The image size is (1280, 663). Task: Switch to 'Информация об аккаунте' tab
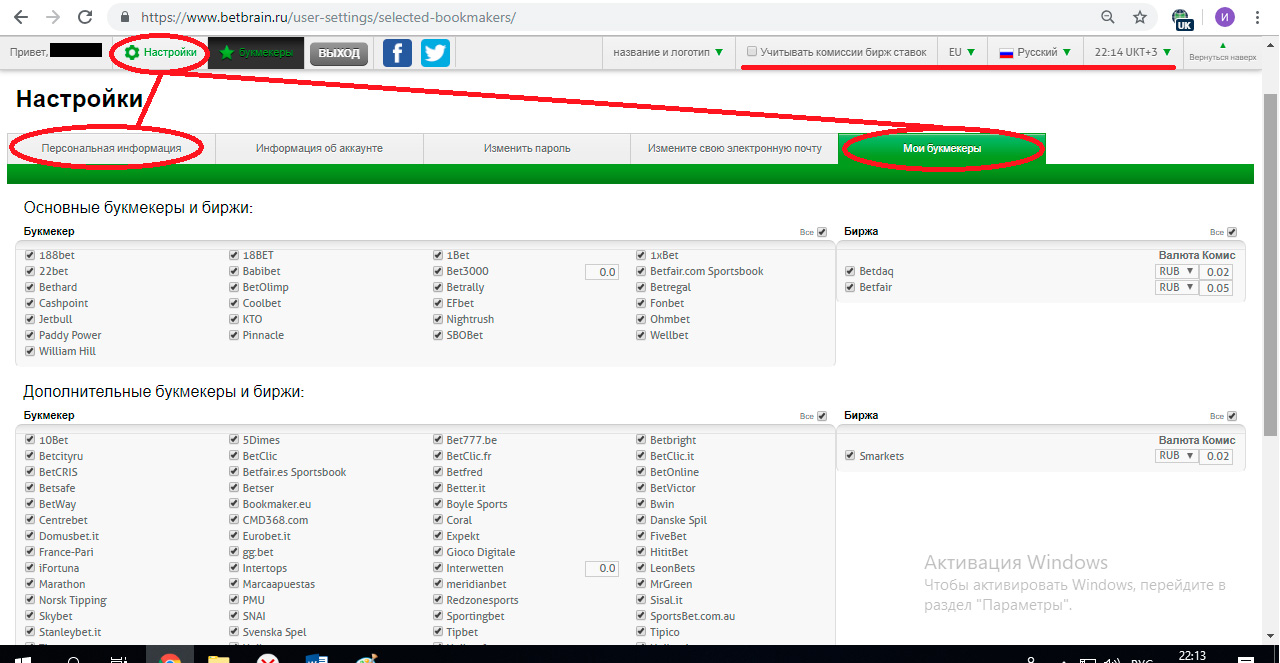[x=319, y=148]
